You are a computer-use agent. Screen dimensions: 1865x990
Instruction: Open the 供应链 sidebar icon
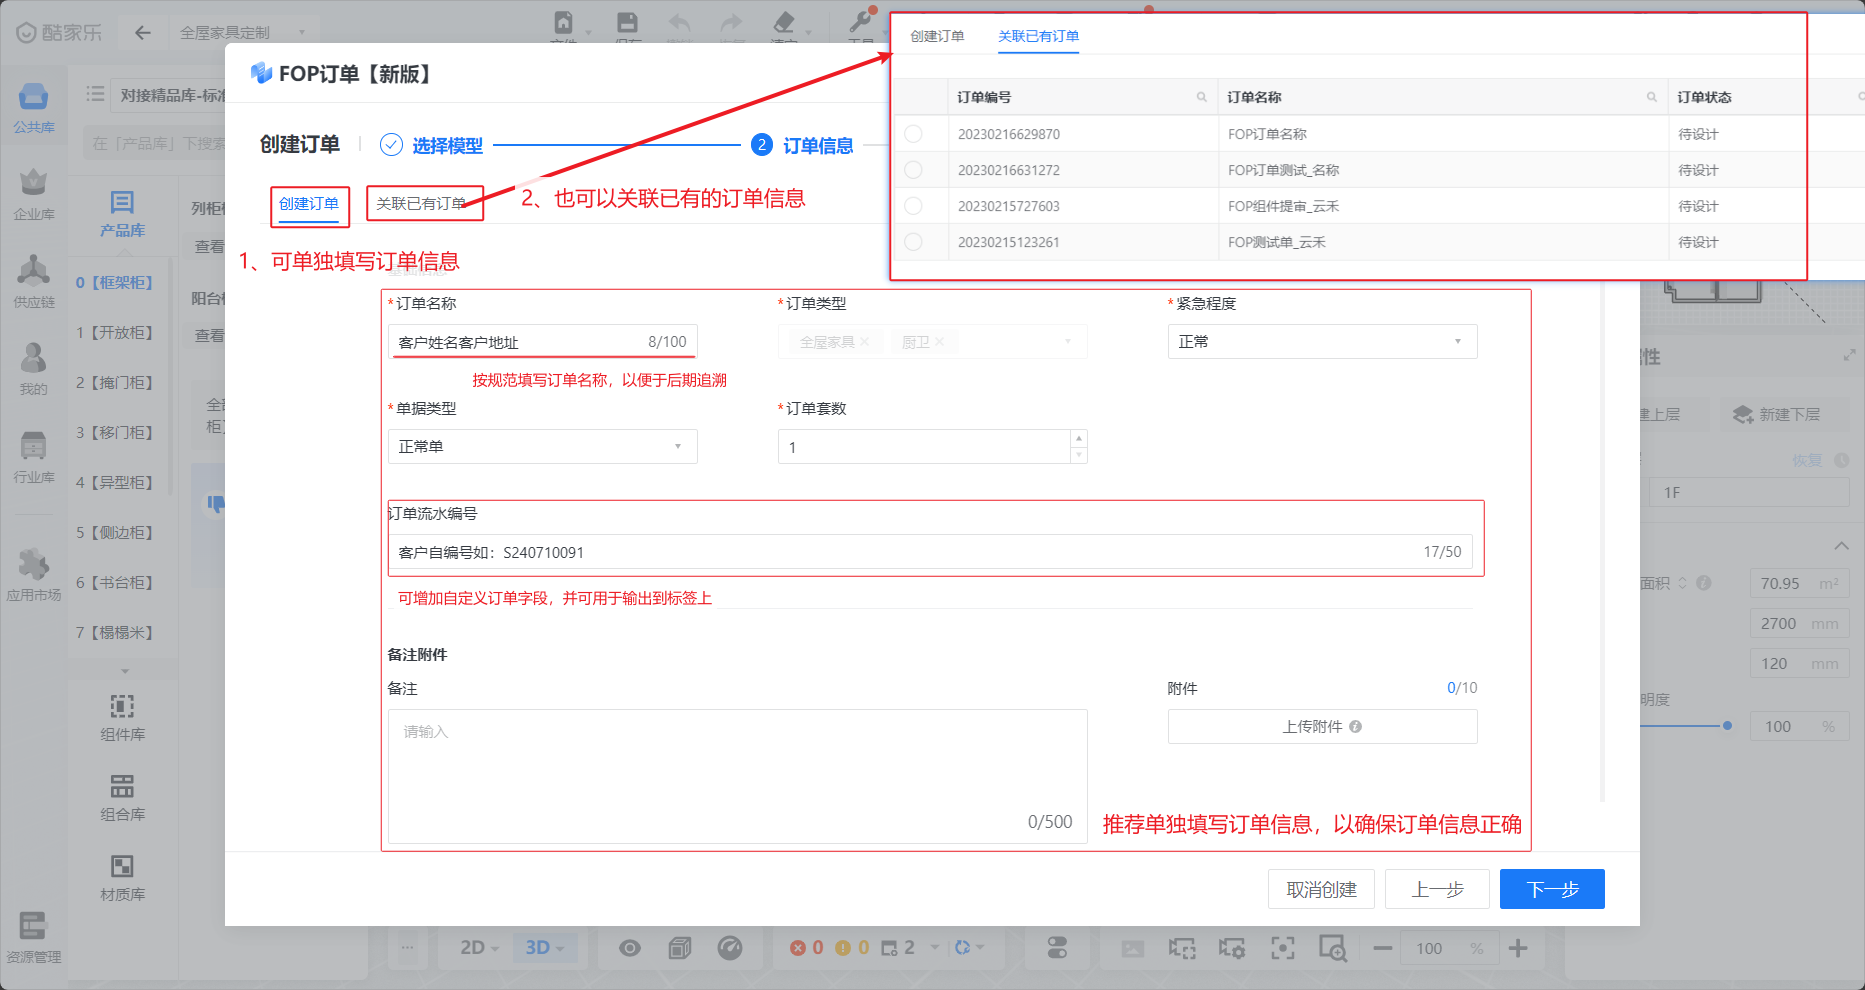(33, 280)
